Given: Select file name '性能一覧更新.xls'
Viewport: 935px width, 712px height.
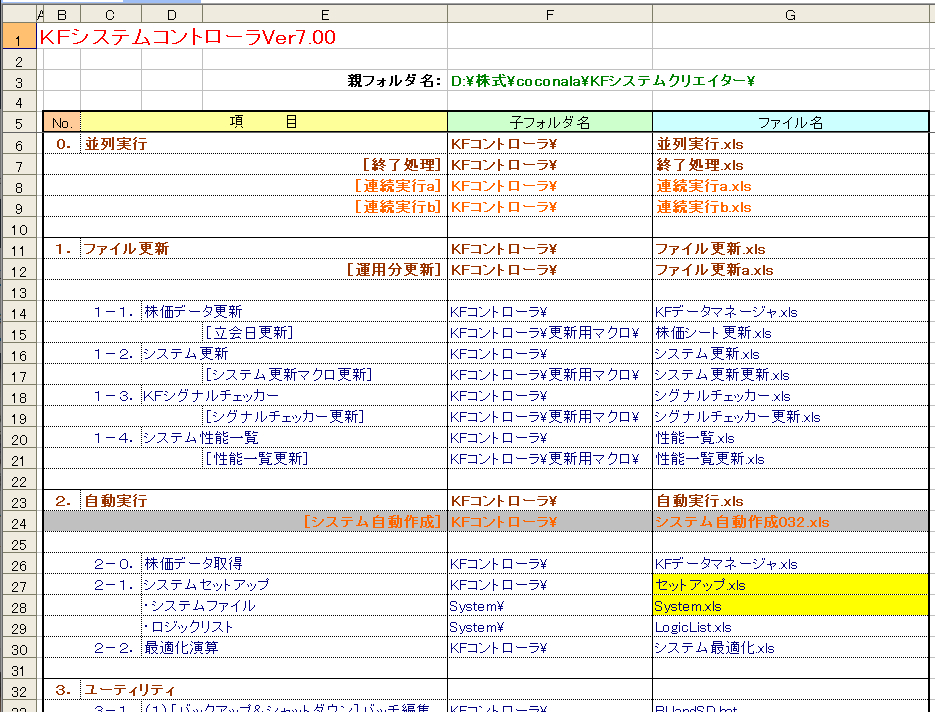Looking at the screenshot, I should click(710, 459).
